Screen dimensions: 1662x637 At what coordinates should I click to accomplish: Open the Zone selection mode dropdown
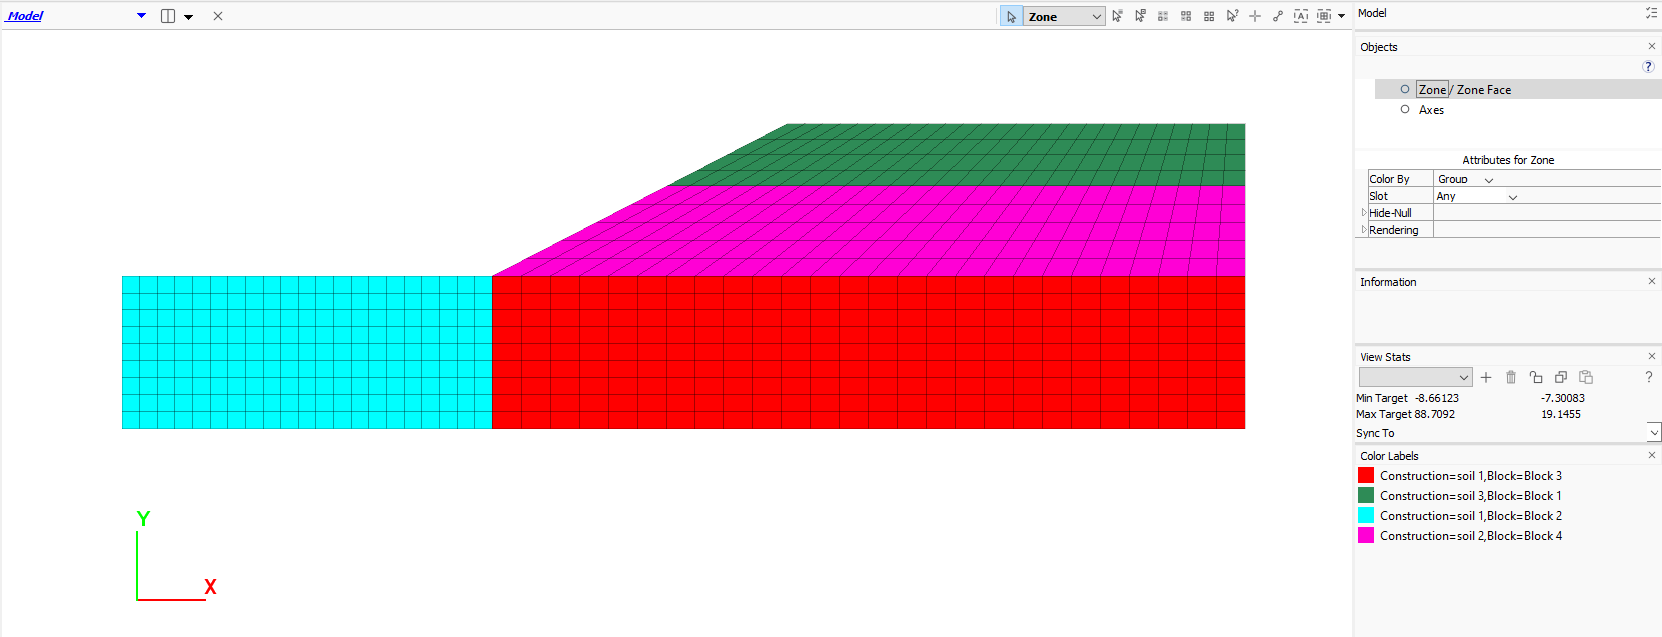pos(1096,17)
